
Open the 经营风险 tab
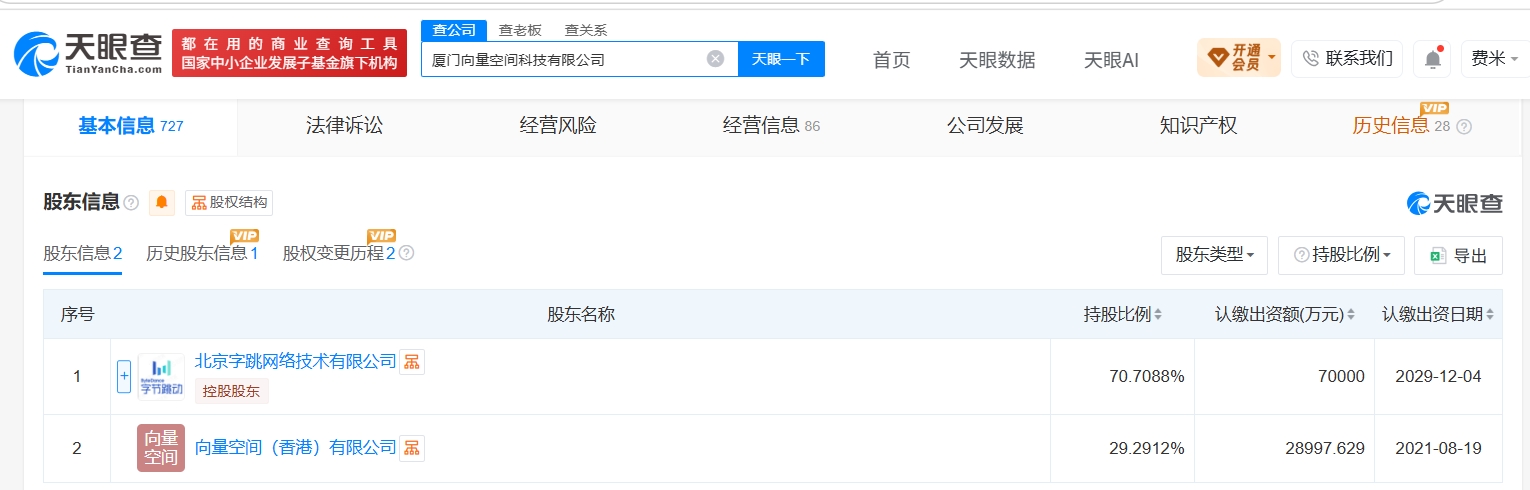tap(558, 126)
